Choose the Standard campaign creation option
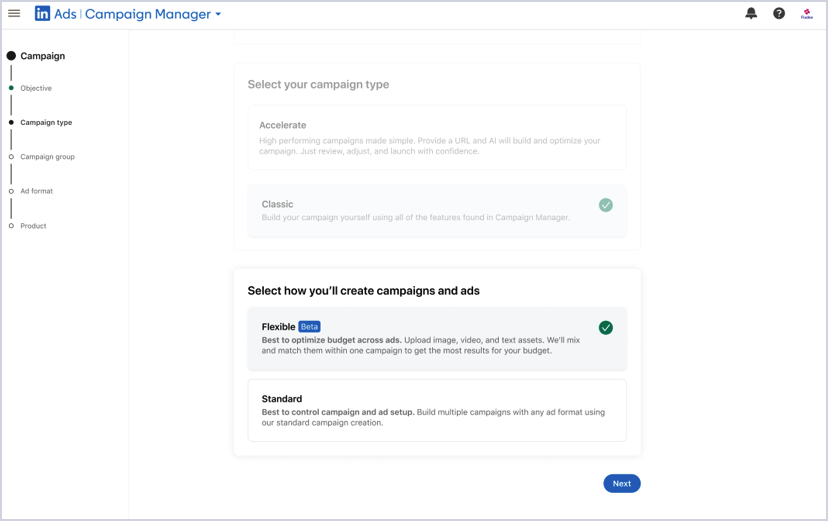 point(437,410)
